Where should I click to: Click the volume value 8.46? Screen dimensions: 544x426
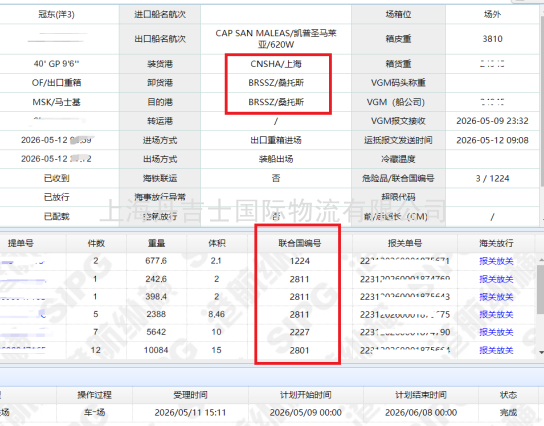coord(216,314)
